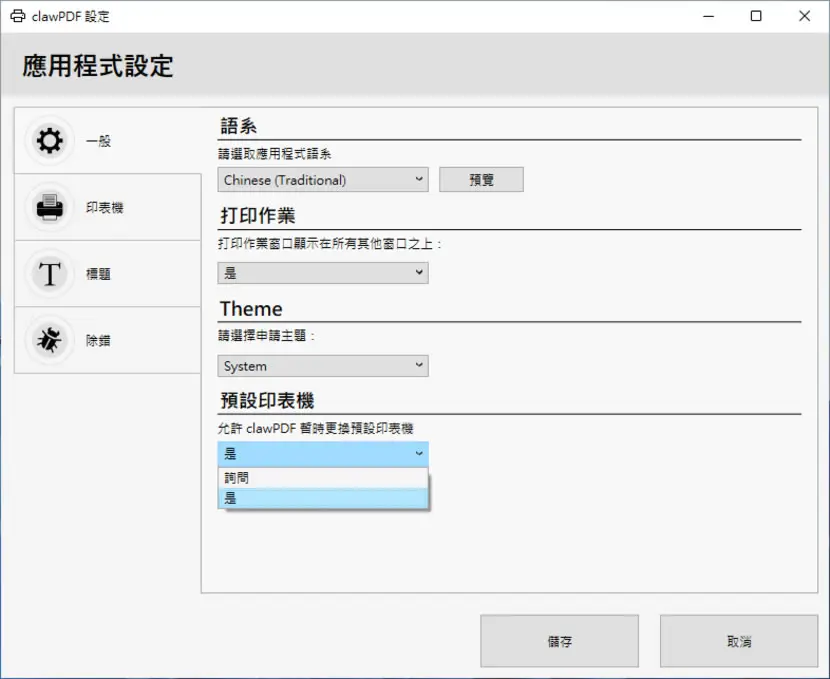830x679 pixels.
Task: Choose 詢問 from the open dropdown list
Action: click(323, 478)
